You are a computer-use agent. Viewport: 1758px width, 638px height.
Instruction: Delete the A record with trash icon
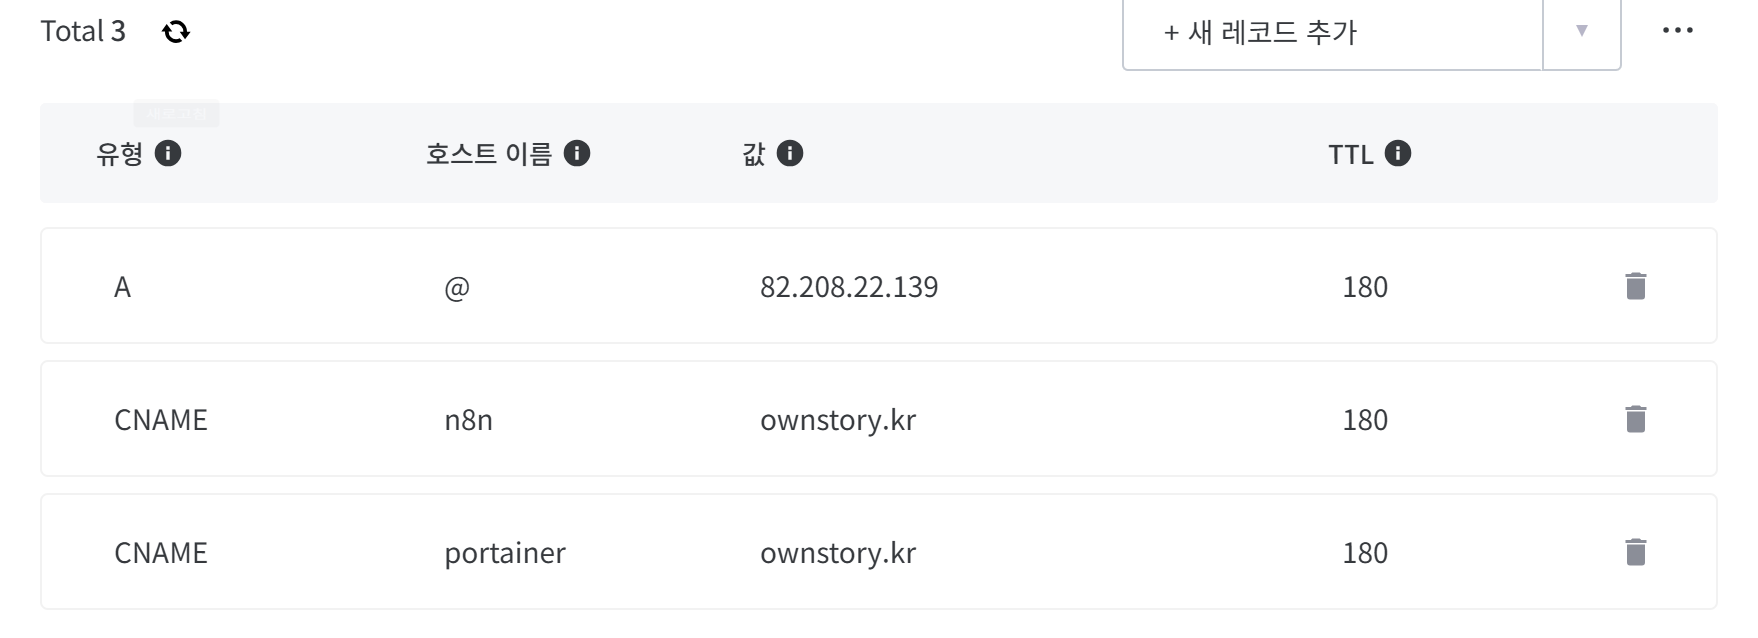1635,286
